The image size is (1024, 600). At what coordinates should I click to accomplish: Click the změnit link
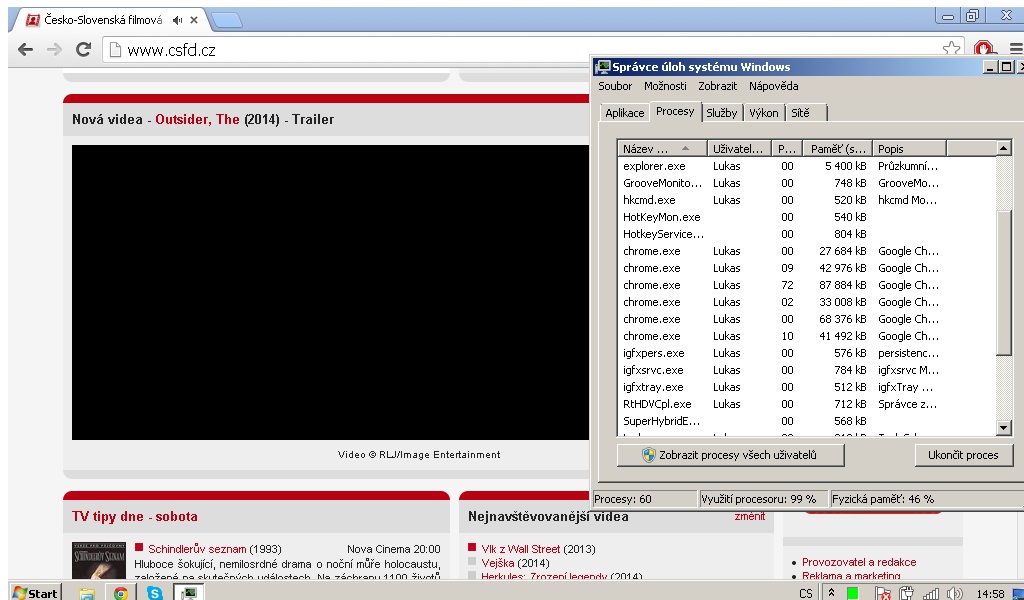click(x=750, y=516)
